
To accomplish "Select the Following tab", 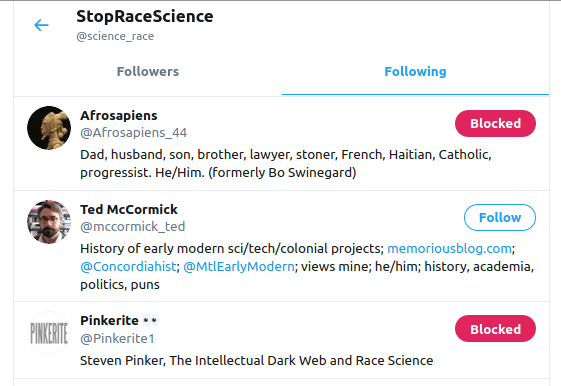I will 415,72.
